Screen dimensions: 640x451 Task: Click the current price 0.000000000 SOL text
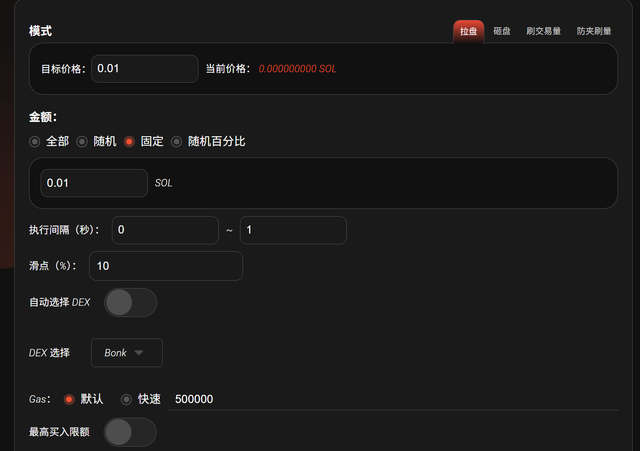[x=298, y=69]
